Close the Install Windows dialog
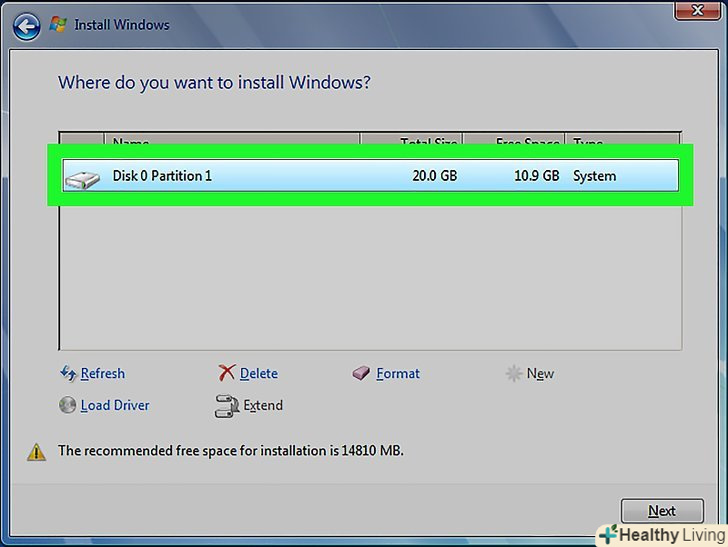This screenshot has height=547, width=728. [697, 10]
